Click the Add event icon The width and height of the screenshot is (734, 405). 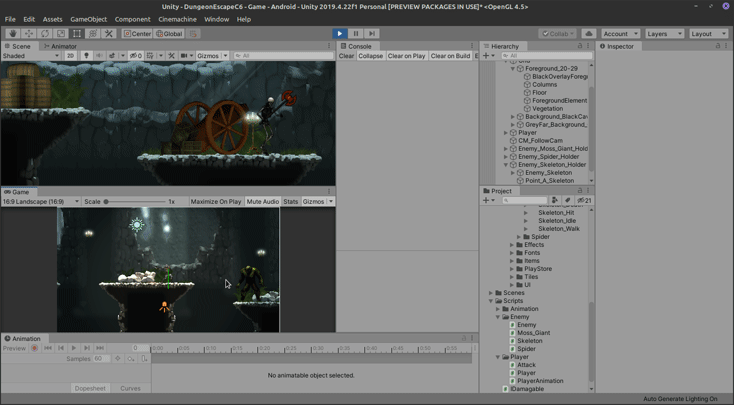point(144,359)
